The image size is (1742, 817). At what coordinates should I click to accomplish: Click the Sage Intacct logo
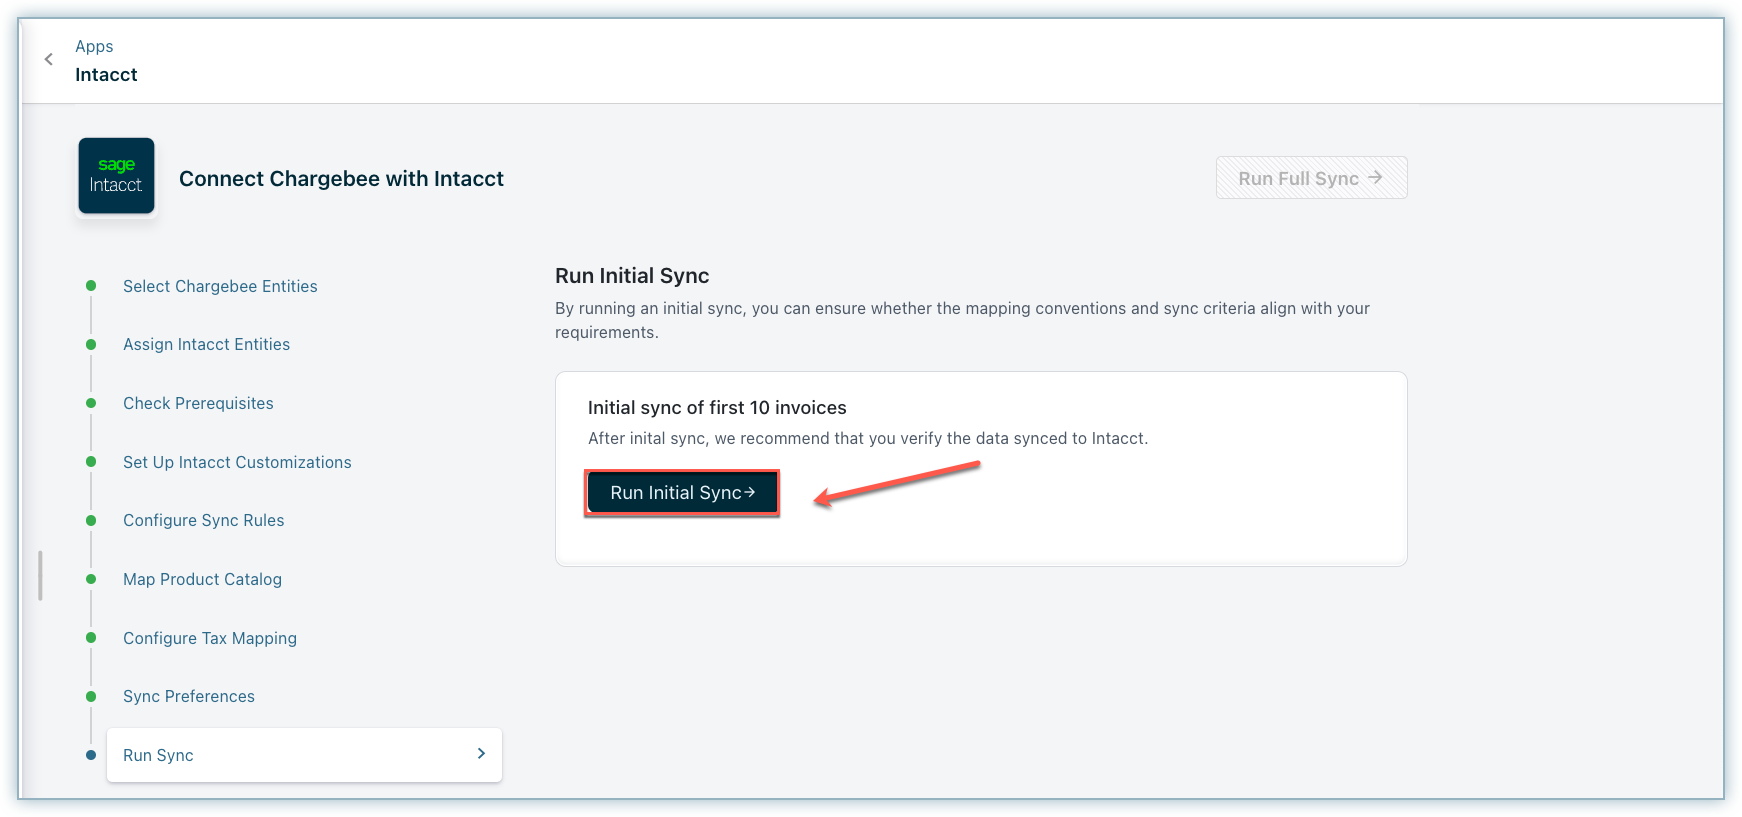click(116, 176)
